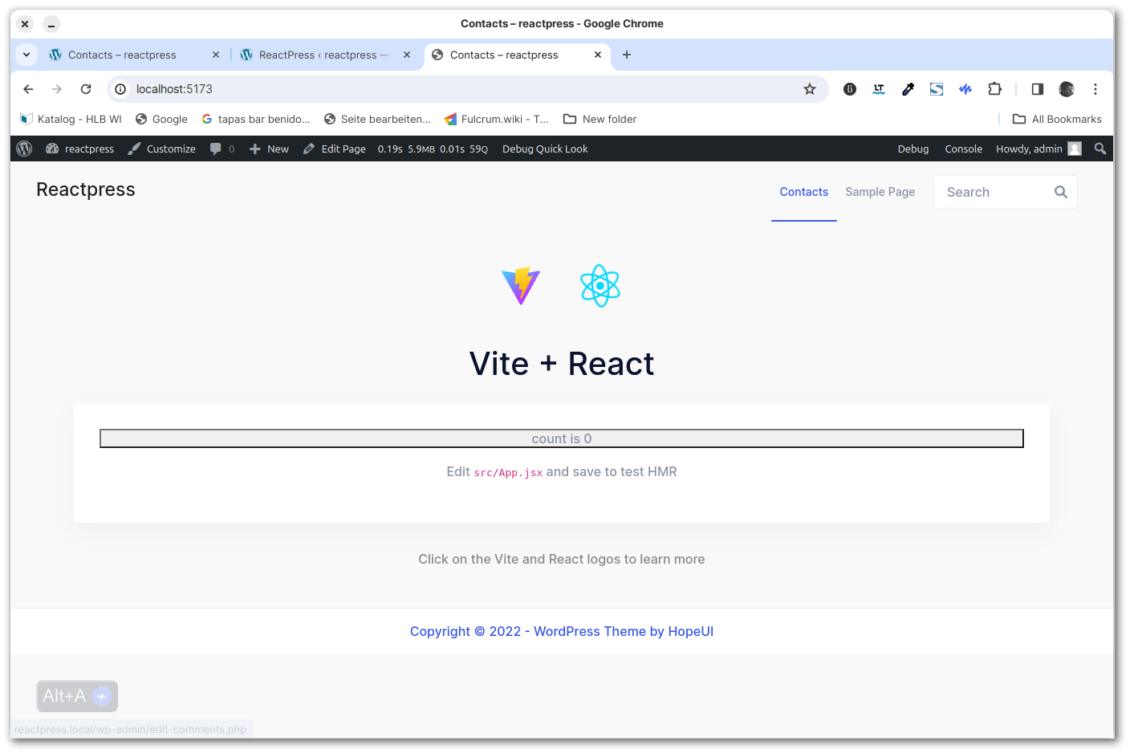Click the admin user avatar

coord(1075,148)
